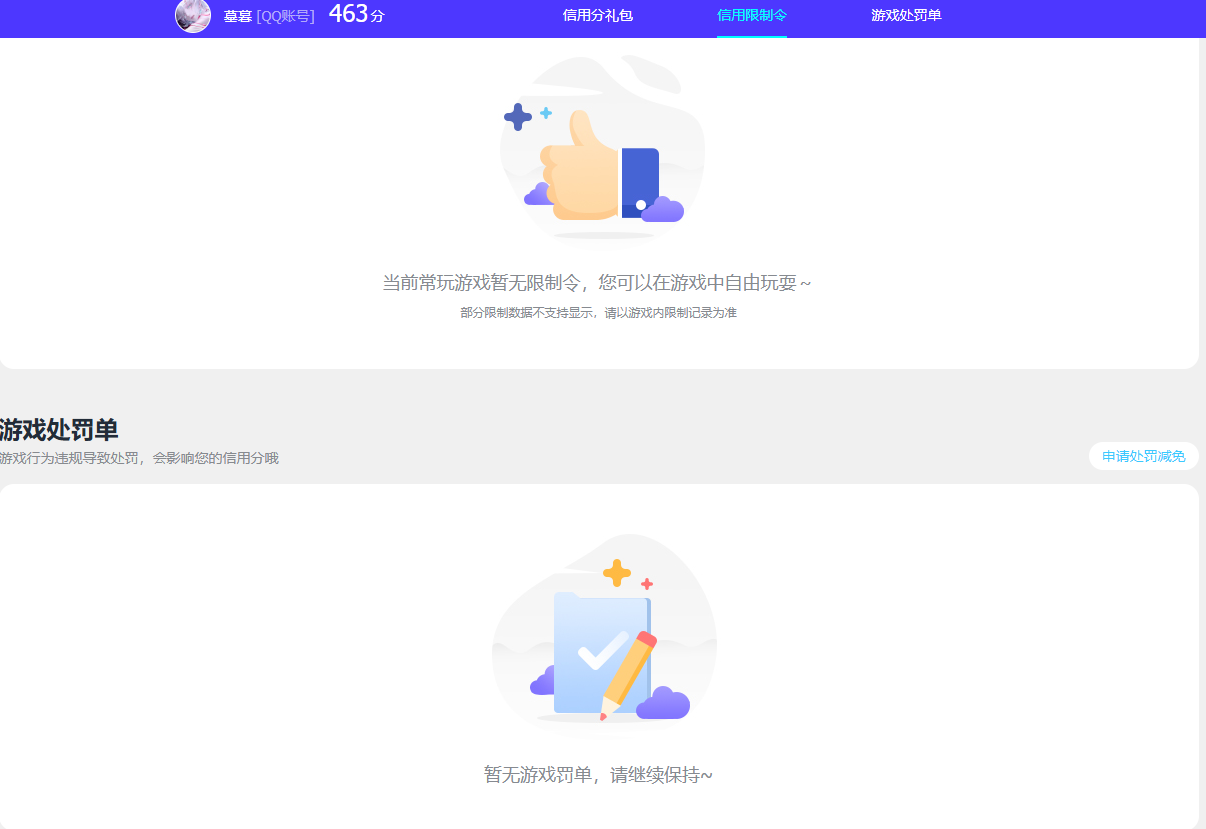Switch to the 游戏处罚单 tab
This screenshot has width=1206, height=829.
point(906,16)
